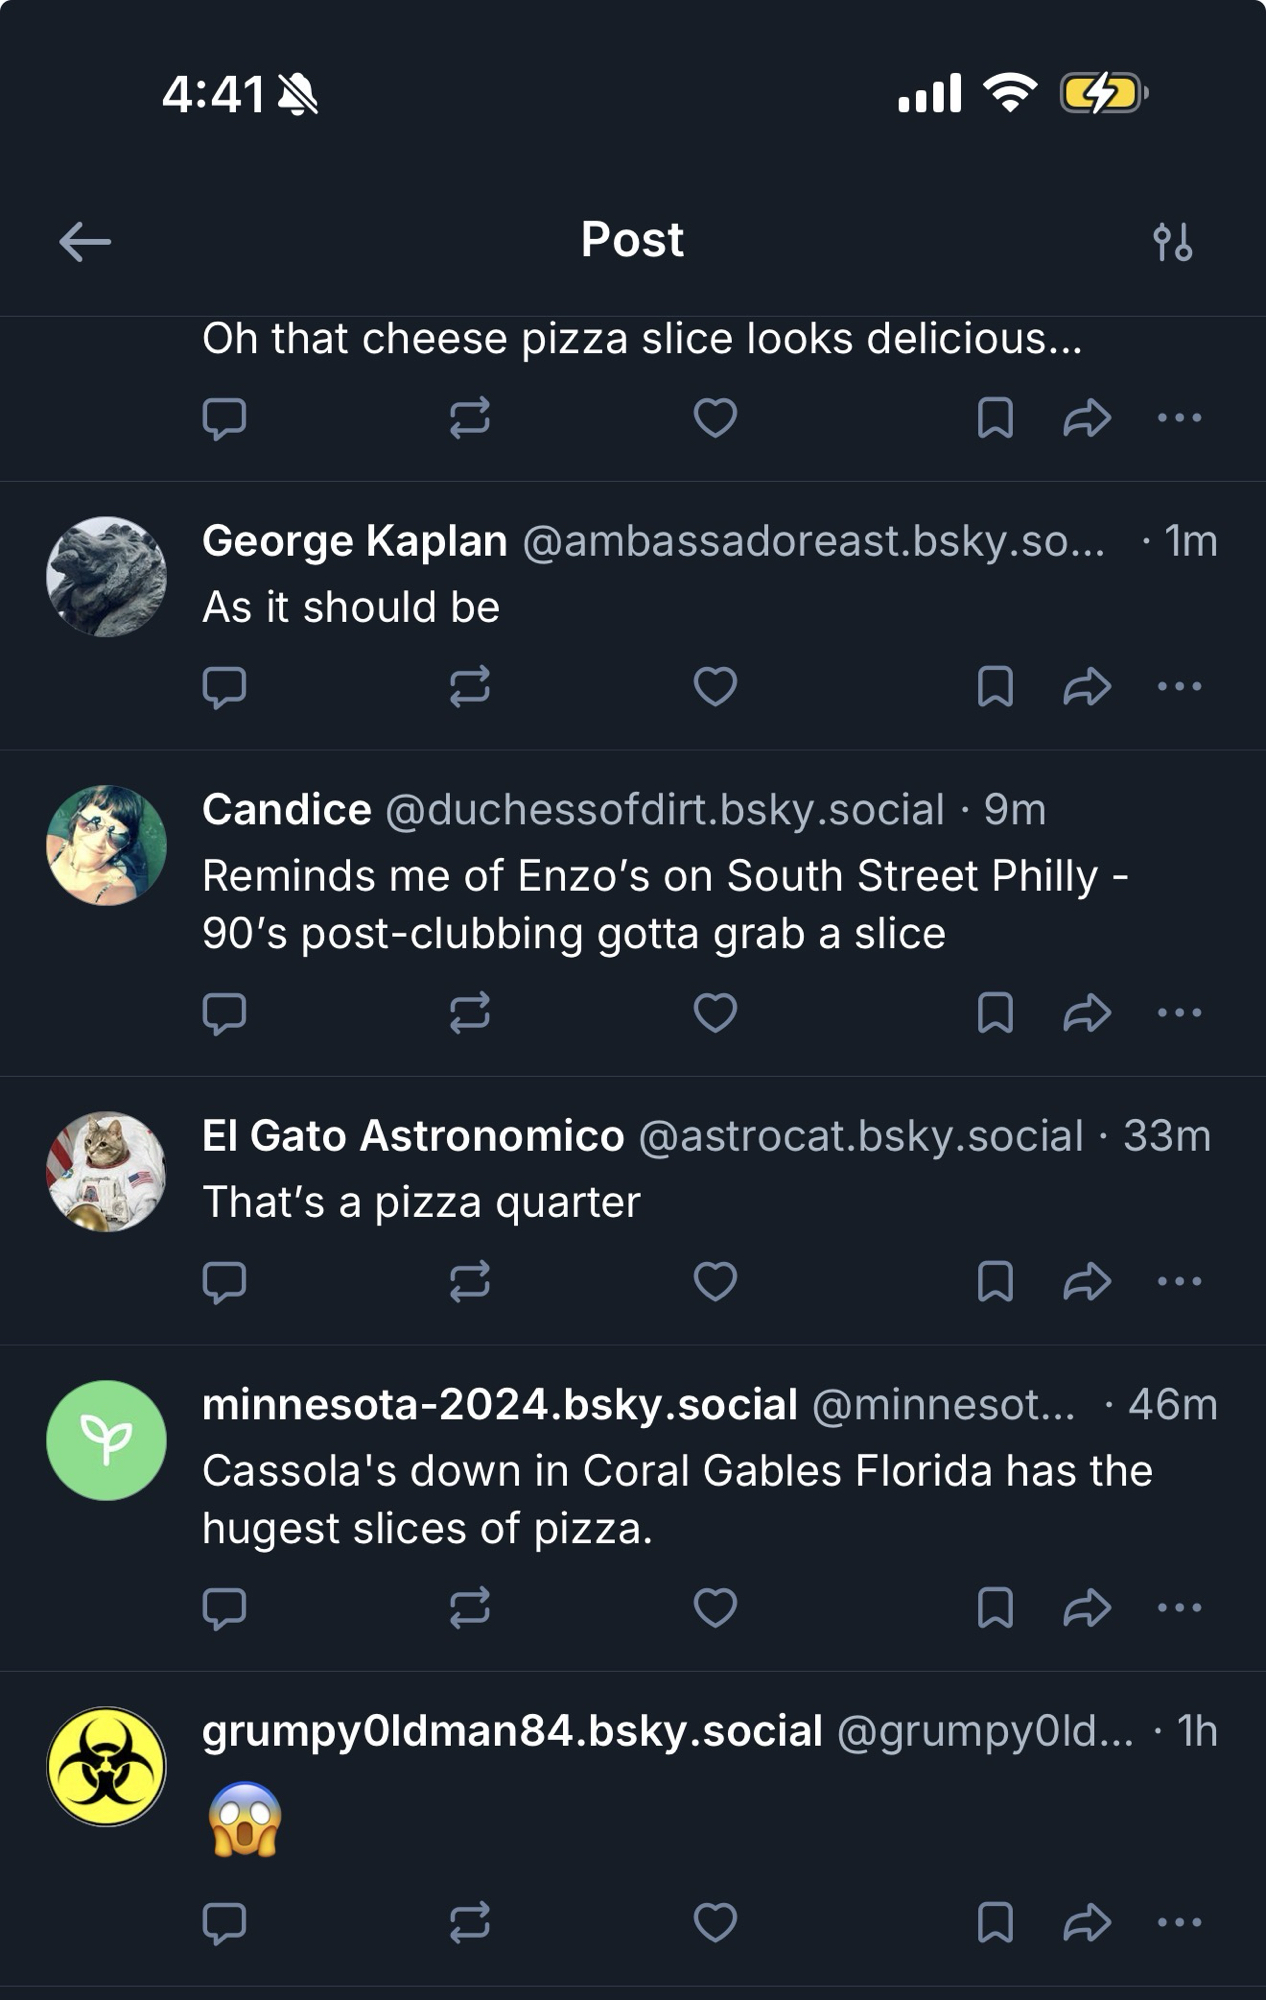Screen dimensions: 1266x2000
Task: Like George Kaplan's 'As it should be' reply
Action: click(715, 687)
